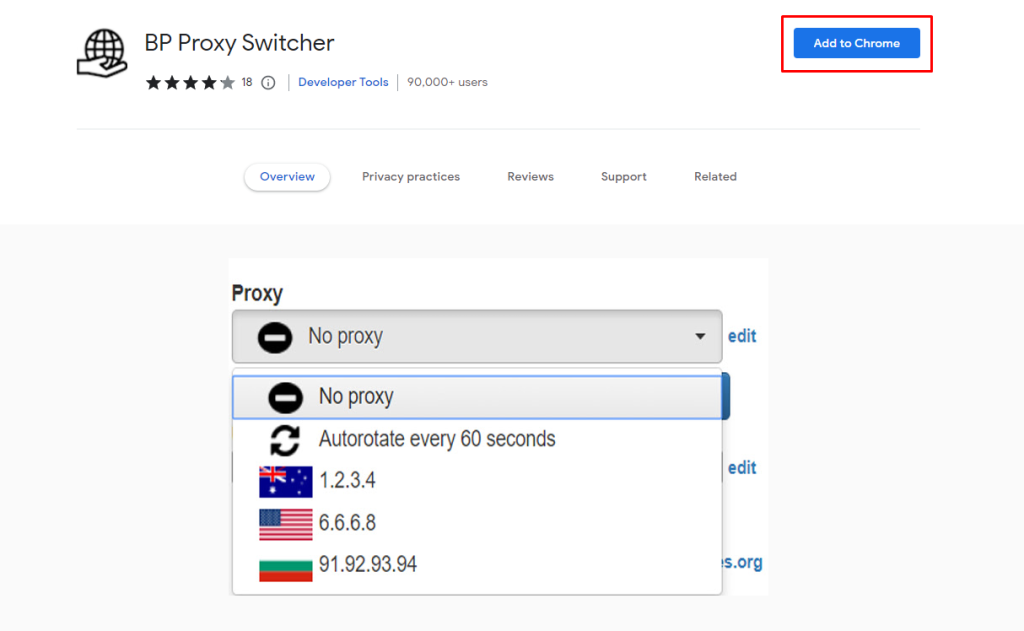The image size is (1024, 631).
Task: Return to the Overview tab
Action: [287, 176]
